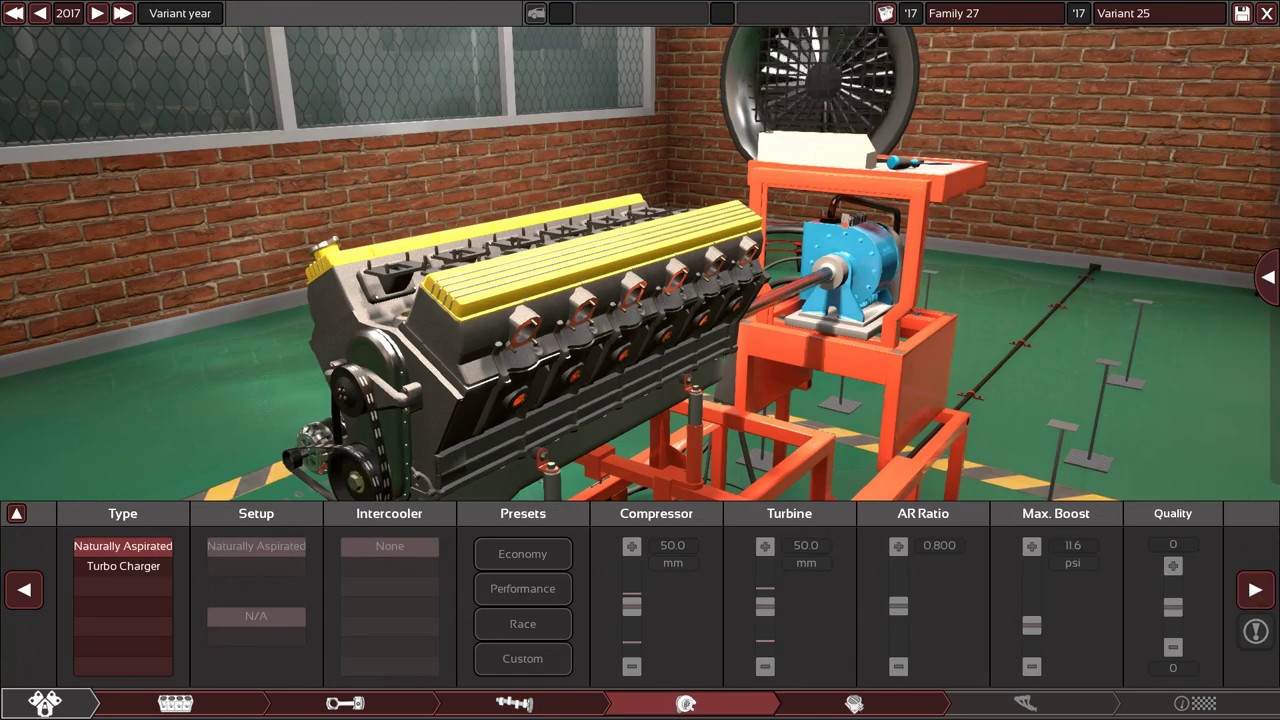Go to previous design step left arrow

[x=23, y=590]
